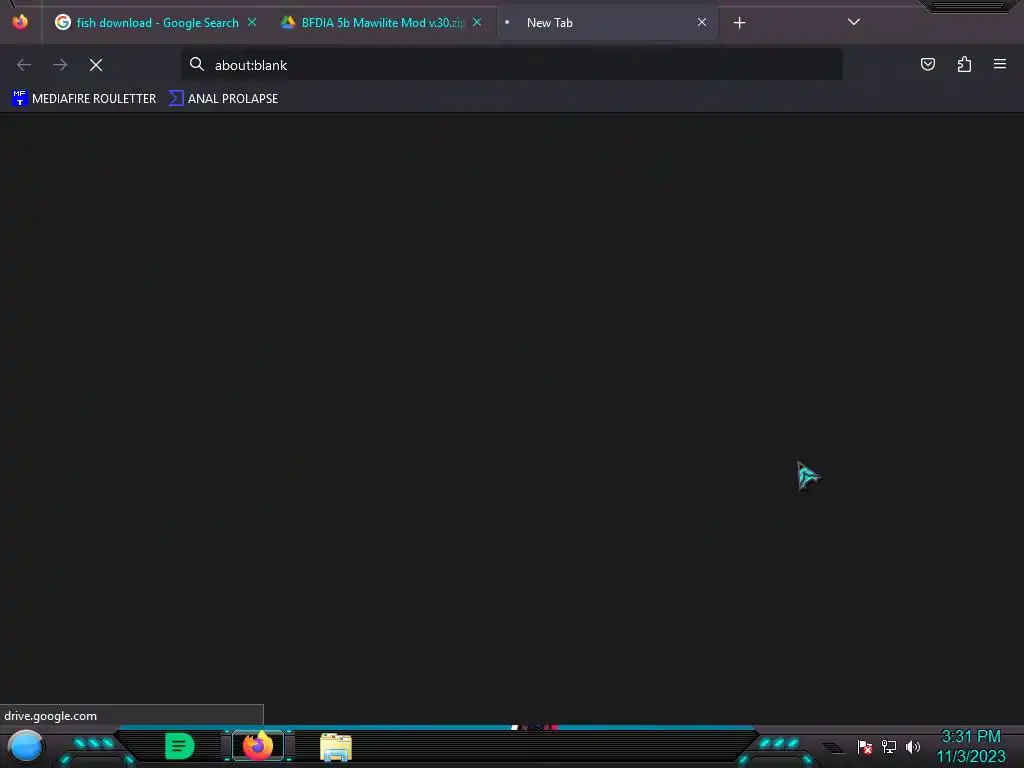Viewport: 1024px width, 768px height.
Task: Select the New Tab tab
Action: (607, 23)
